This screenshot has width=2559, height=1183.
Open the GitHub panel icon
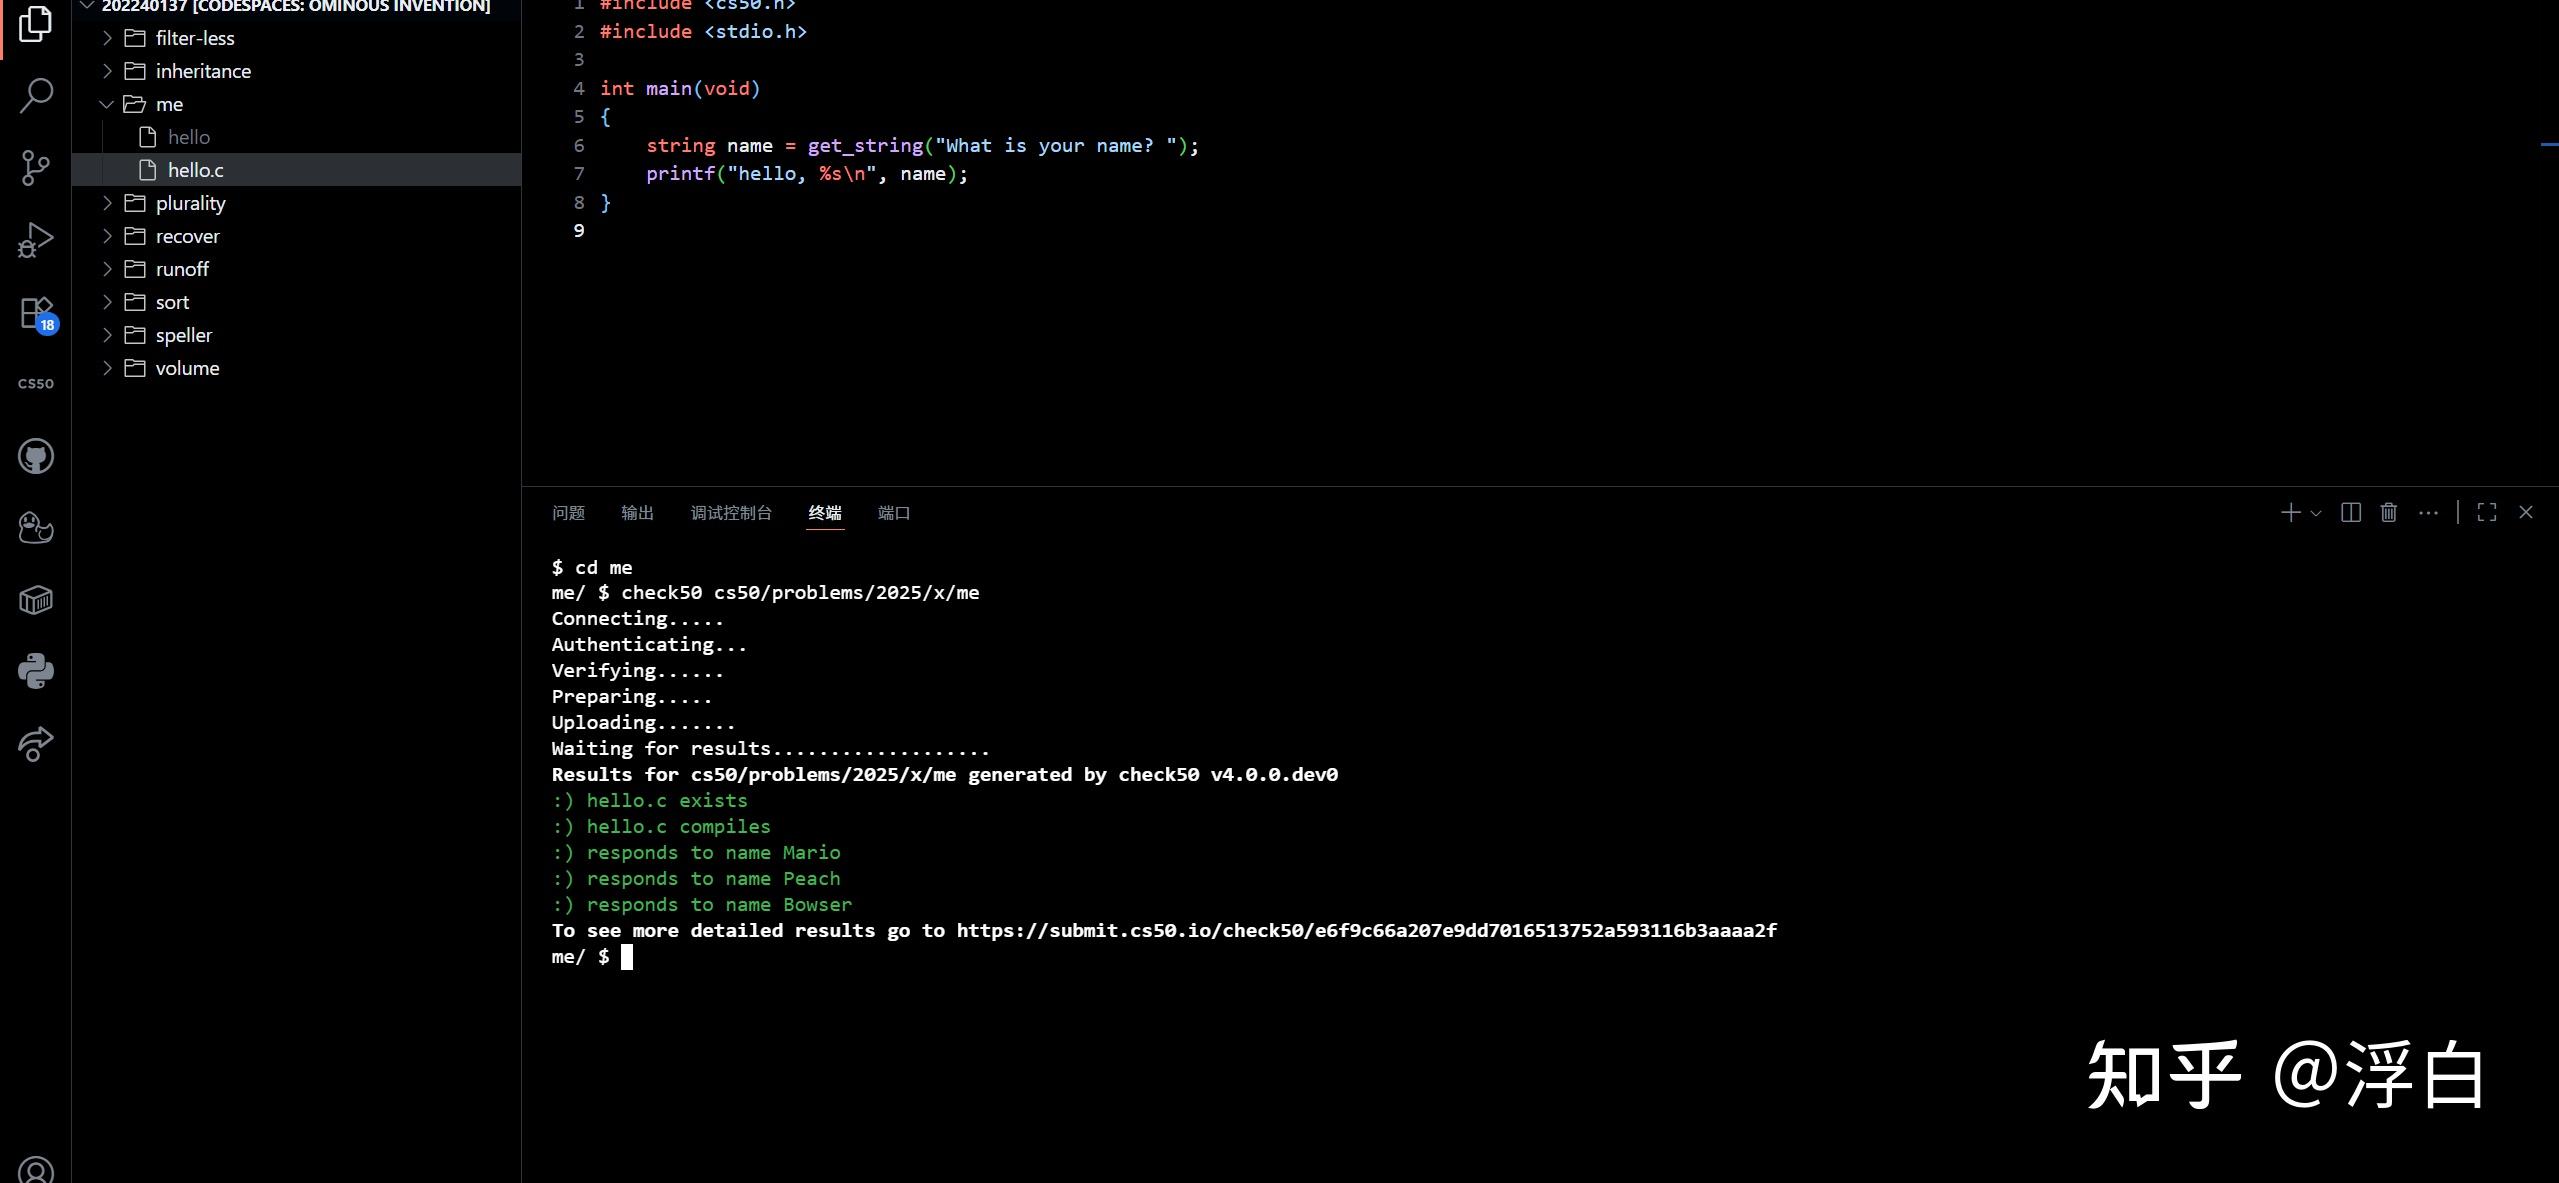36,456
